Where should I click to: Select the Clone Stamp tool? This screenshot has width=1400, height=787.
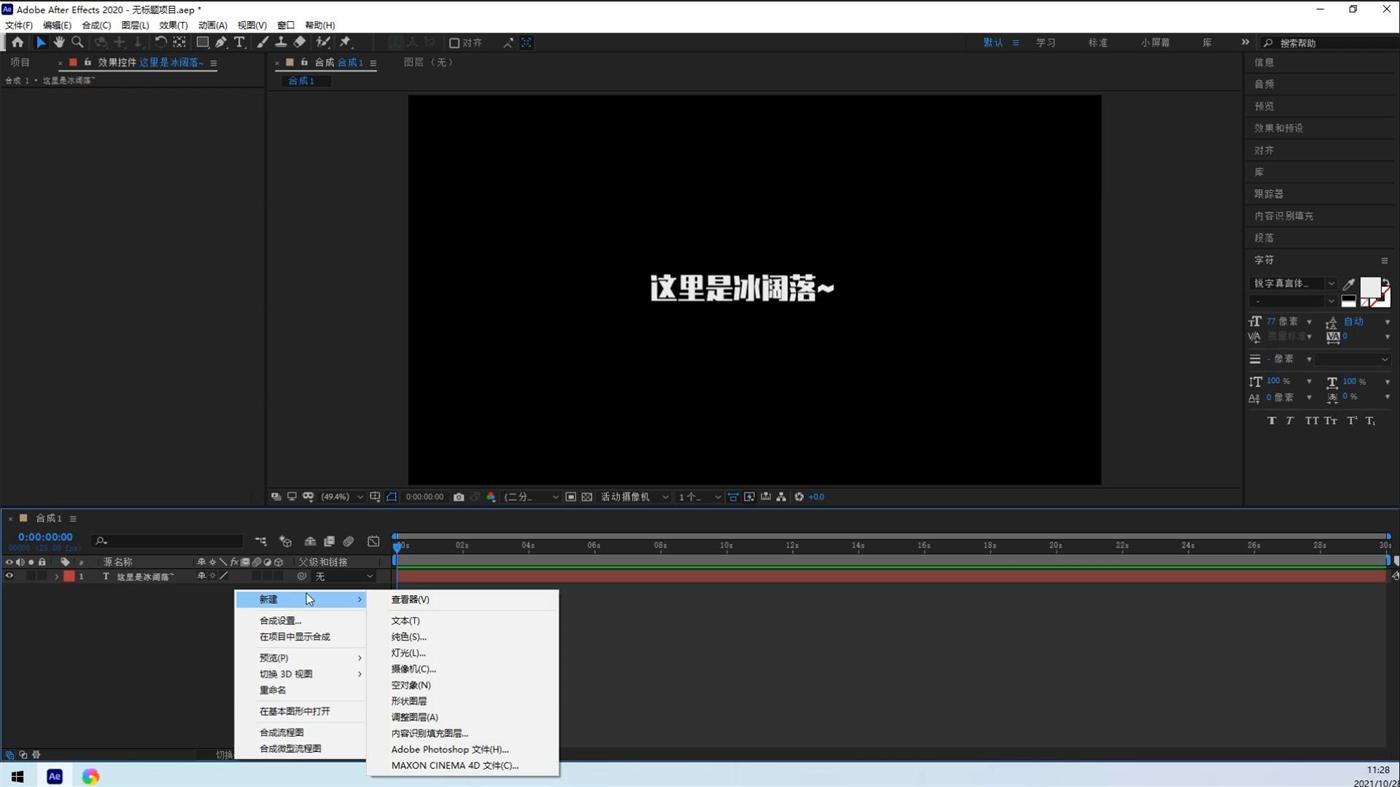tap(281, 42)
